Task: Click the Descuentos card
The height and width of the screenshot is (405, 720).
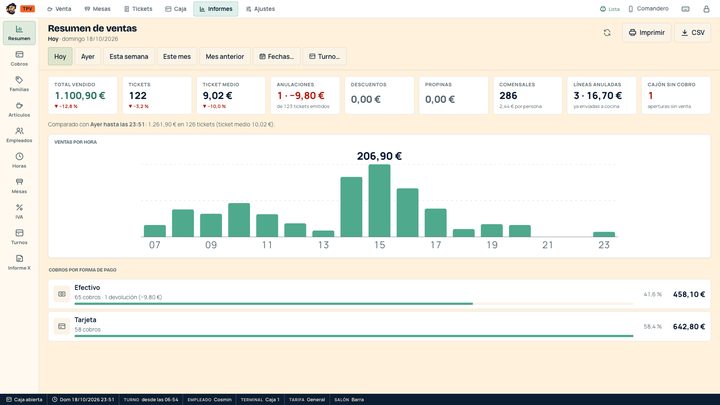Action: click(x=379, y=96)
